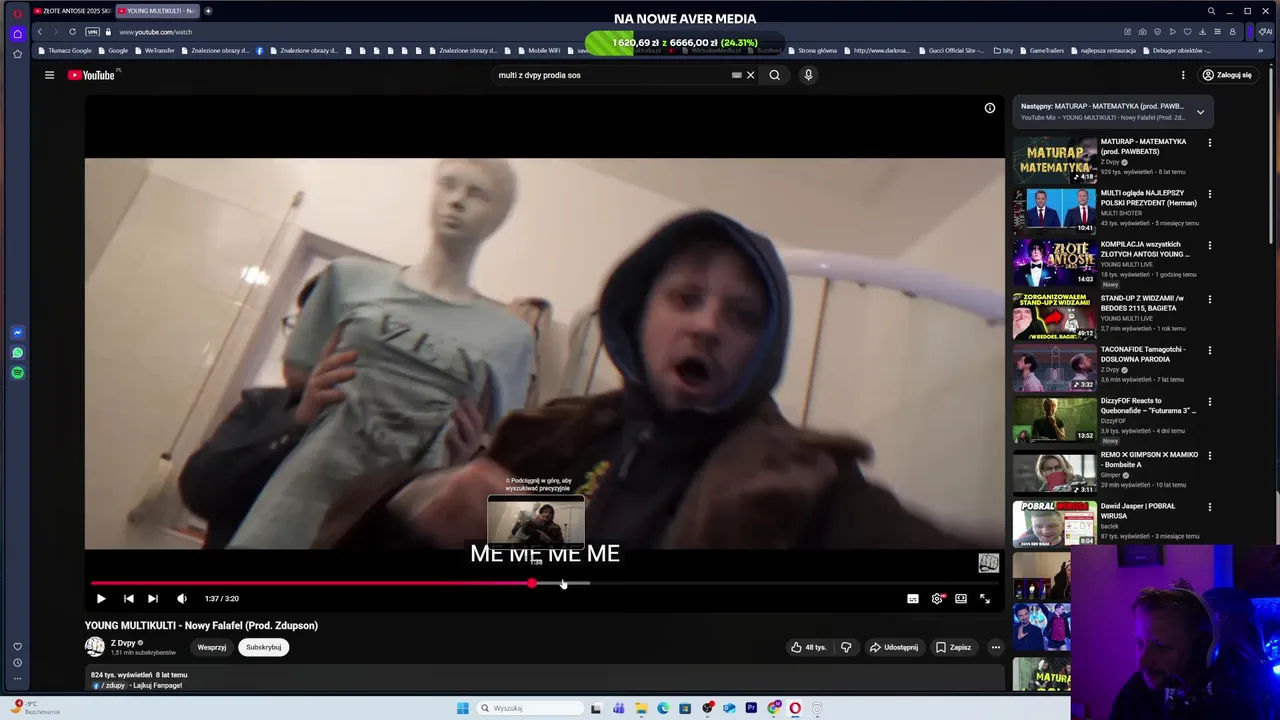Viewport: 1280px width, 720px height.
Task: Start voice search with the microphone
Action: click(808, 75)
